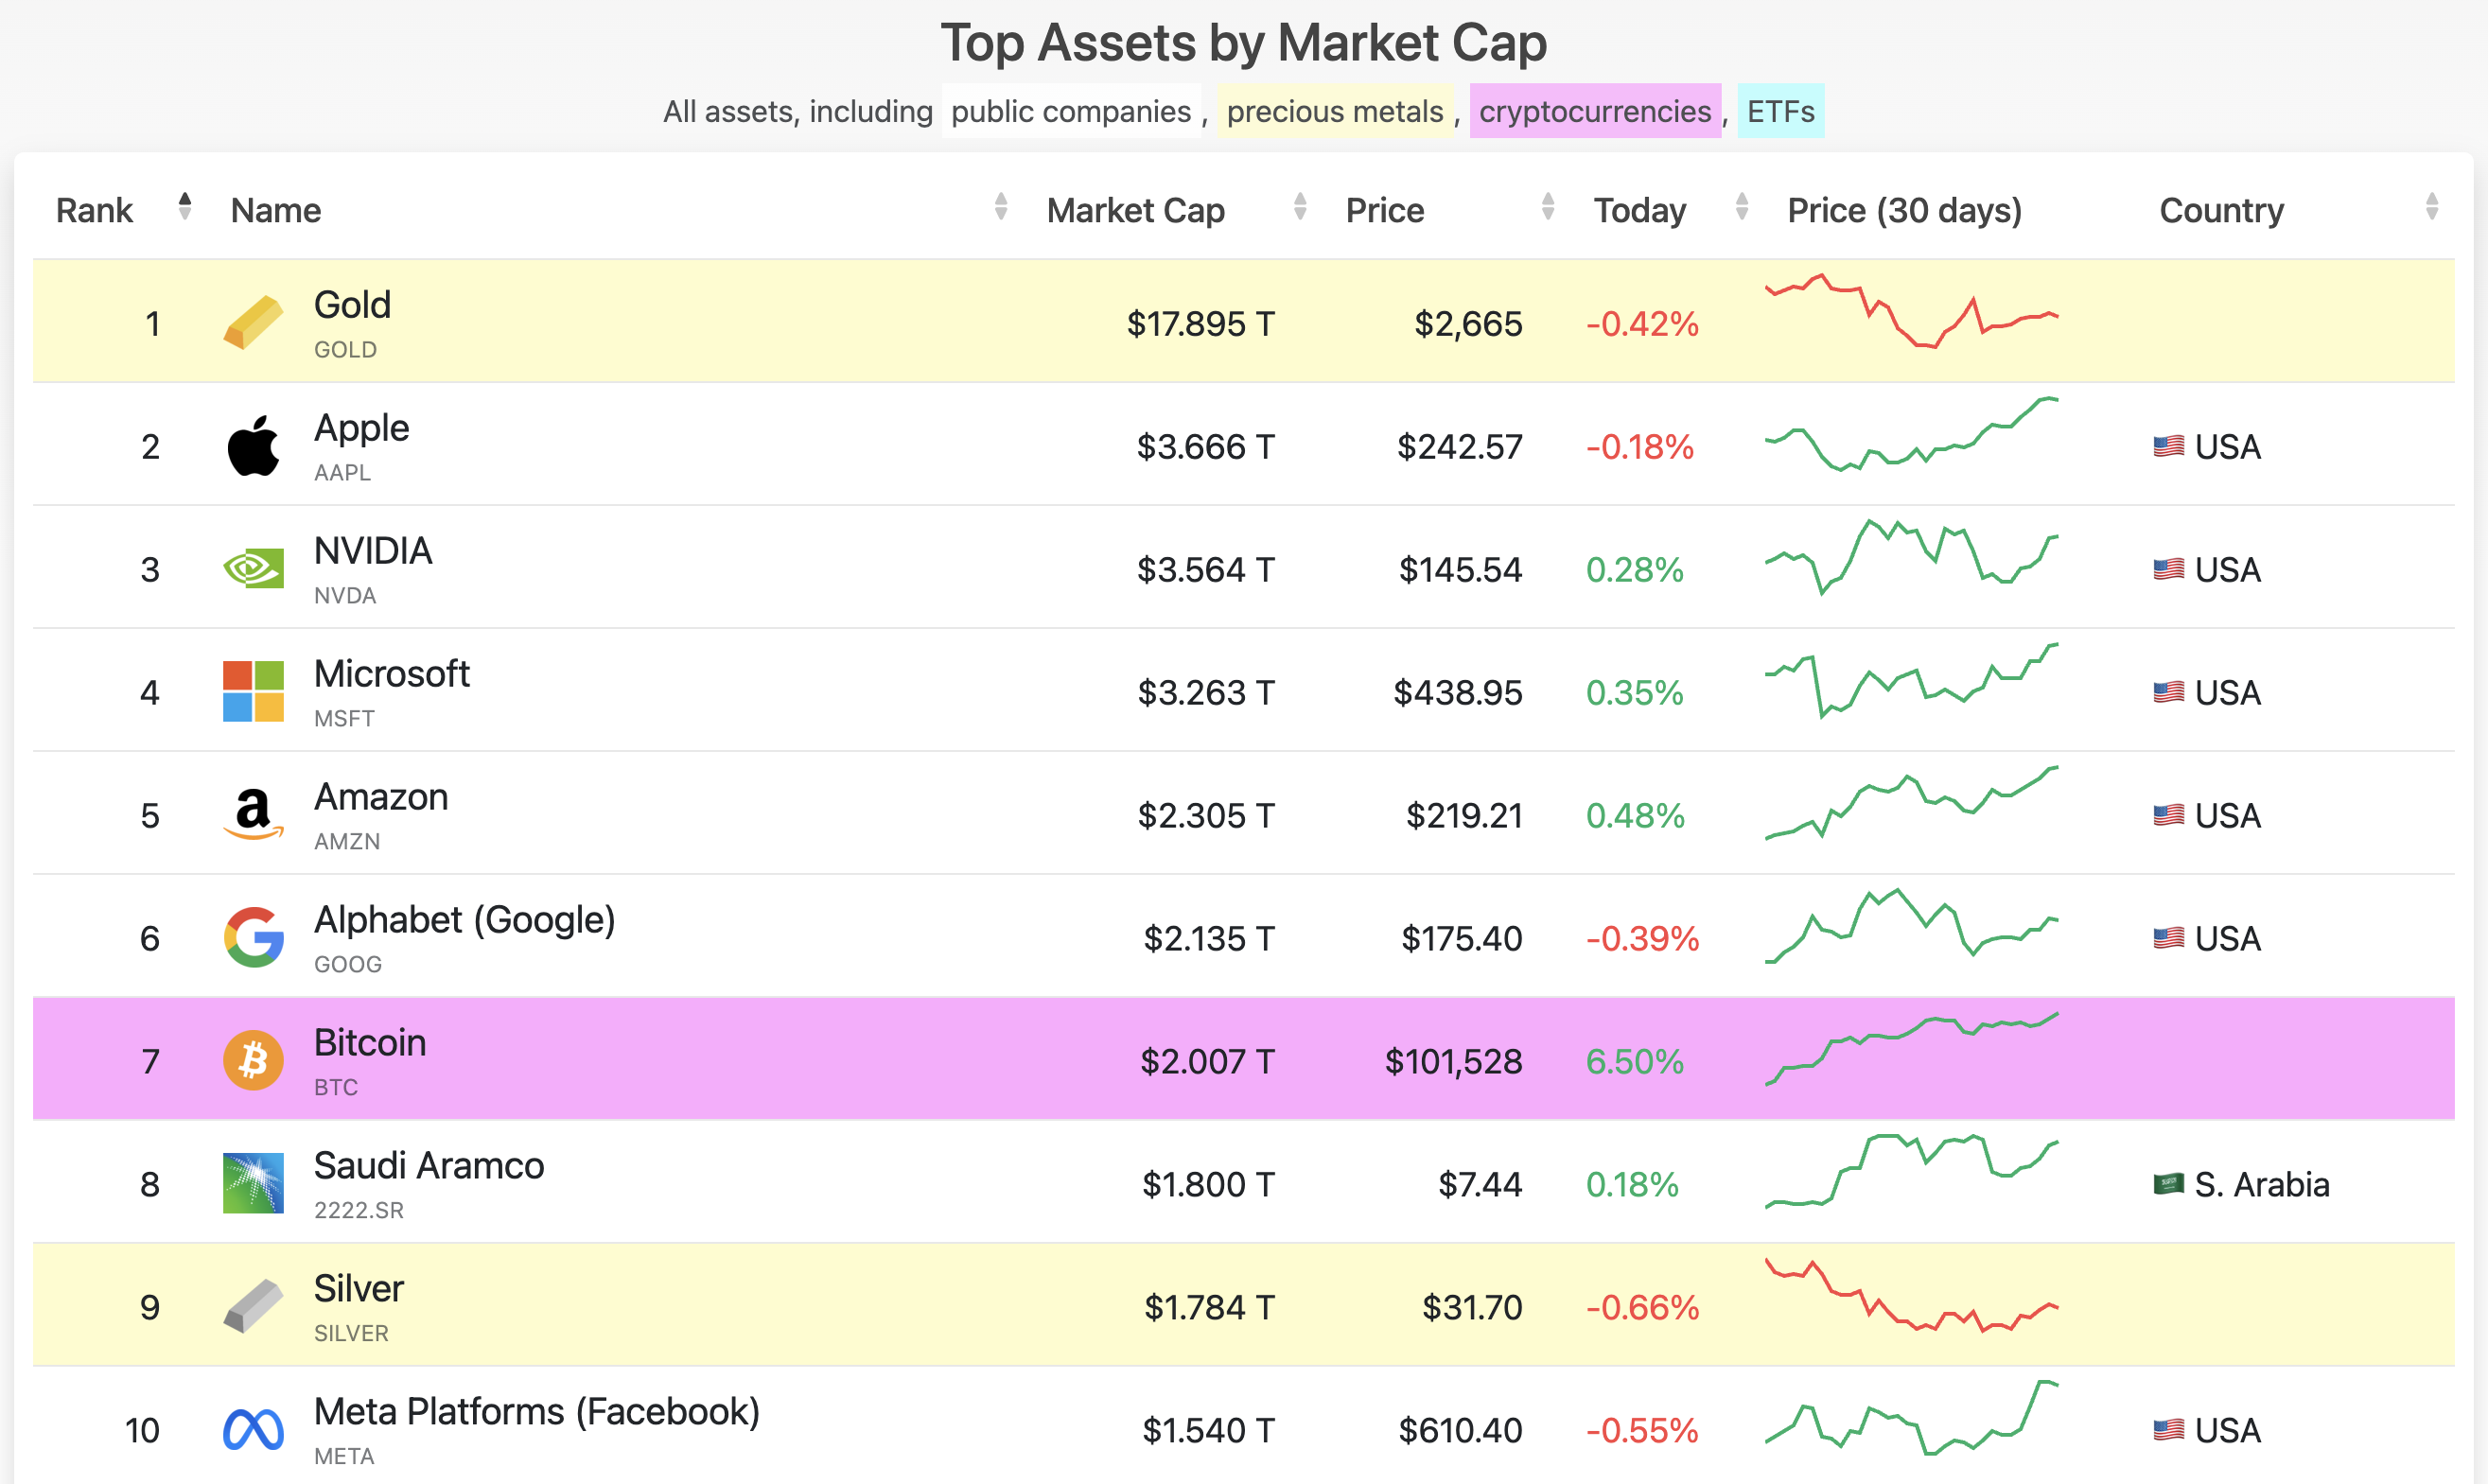Click the Saudi Aramco company logo
Viewport: 2488px width, 1484px height.
coord(253,1183)
